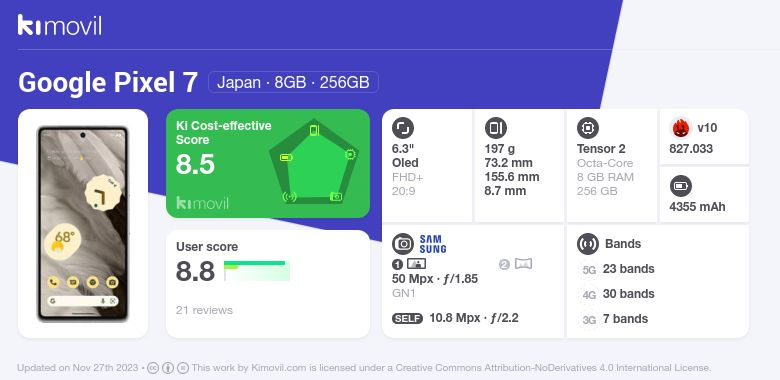780x380 pixels.
Task: Click the Google Pixel 7 title
Action: [x=108, y=83]
